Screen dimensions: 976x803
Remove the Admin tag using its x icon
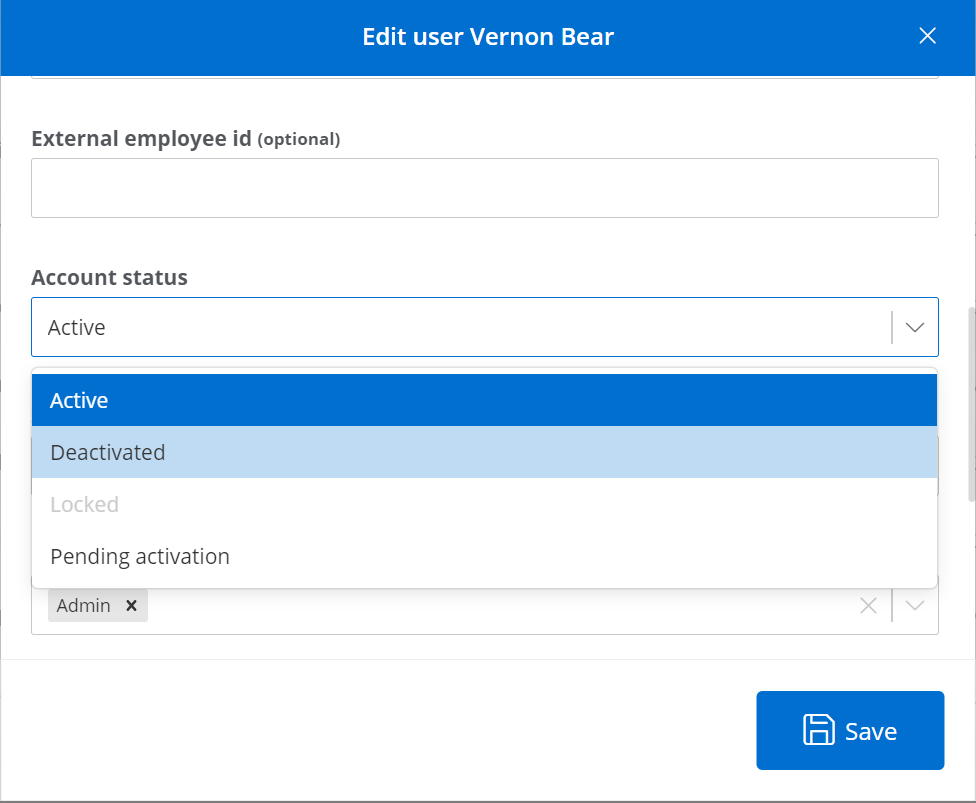(131, 605)
